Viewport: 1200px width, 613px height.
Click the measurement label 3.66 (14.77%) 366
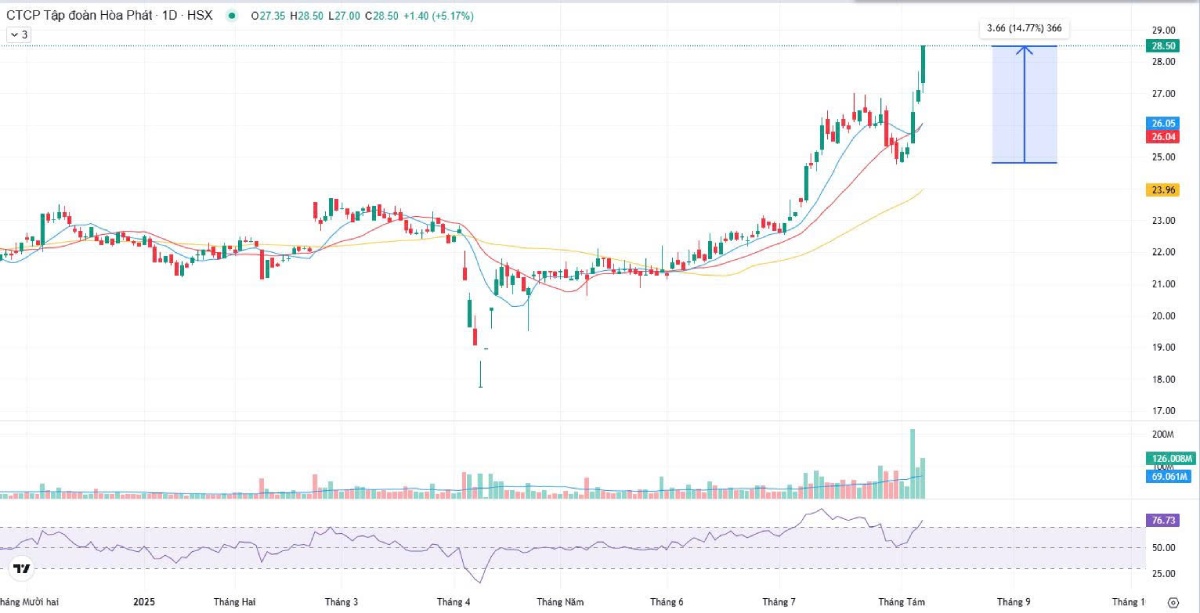tap(1023, 28)
